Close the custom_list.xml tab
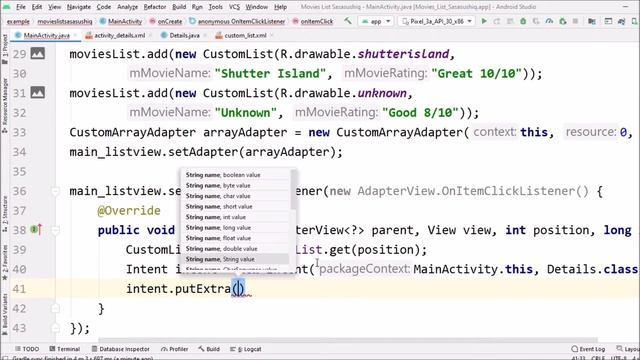The width and height of the screenshot is (640, 360). [x=272, y=36]
